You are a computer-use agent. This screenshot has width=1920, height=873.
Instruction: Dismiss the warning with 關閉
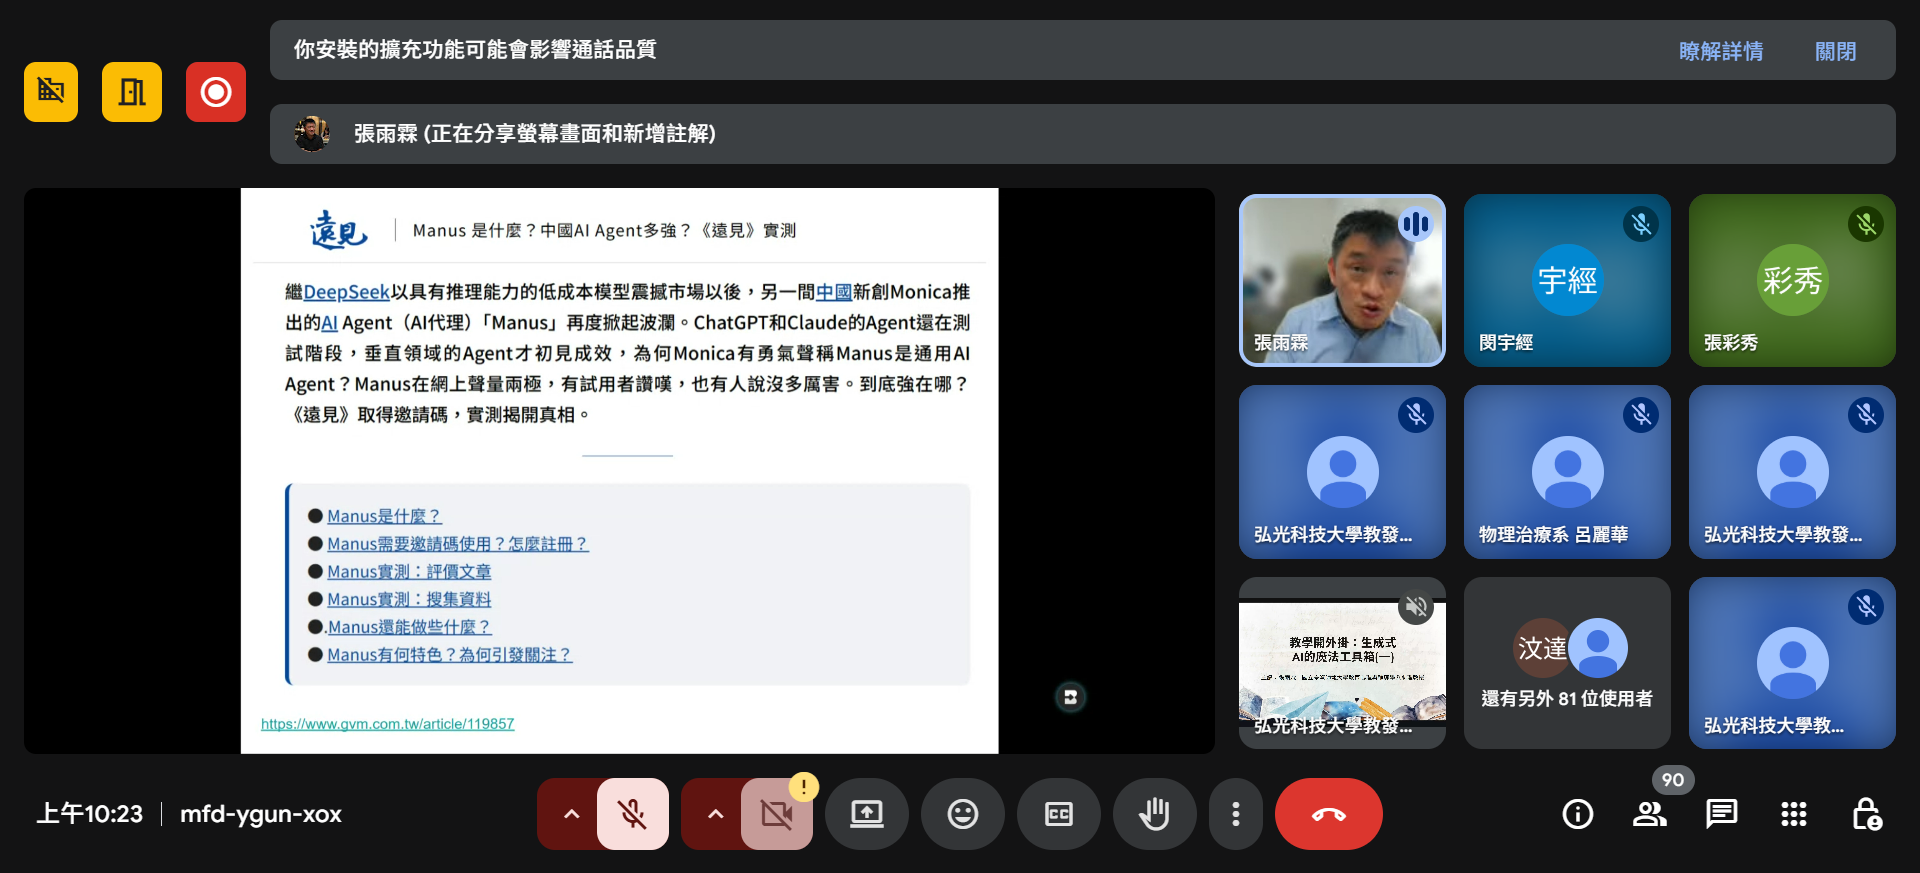[x=1836, y=51]
